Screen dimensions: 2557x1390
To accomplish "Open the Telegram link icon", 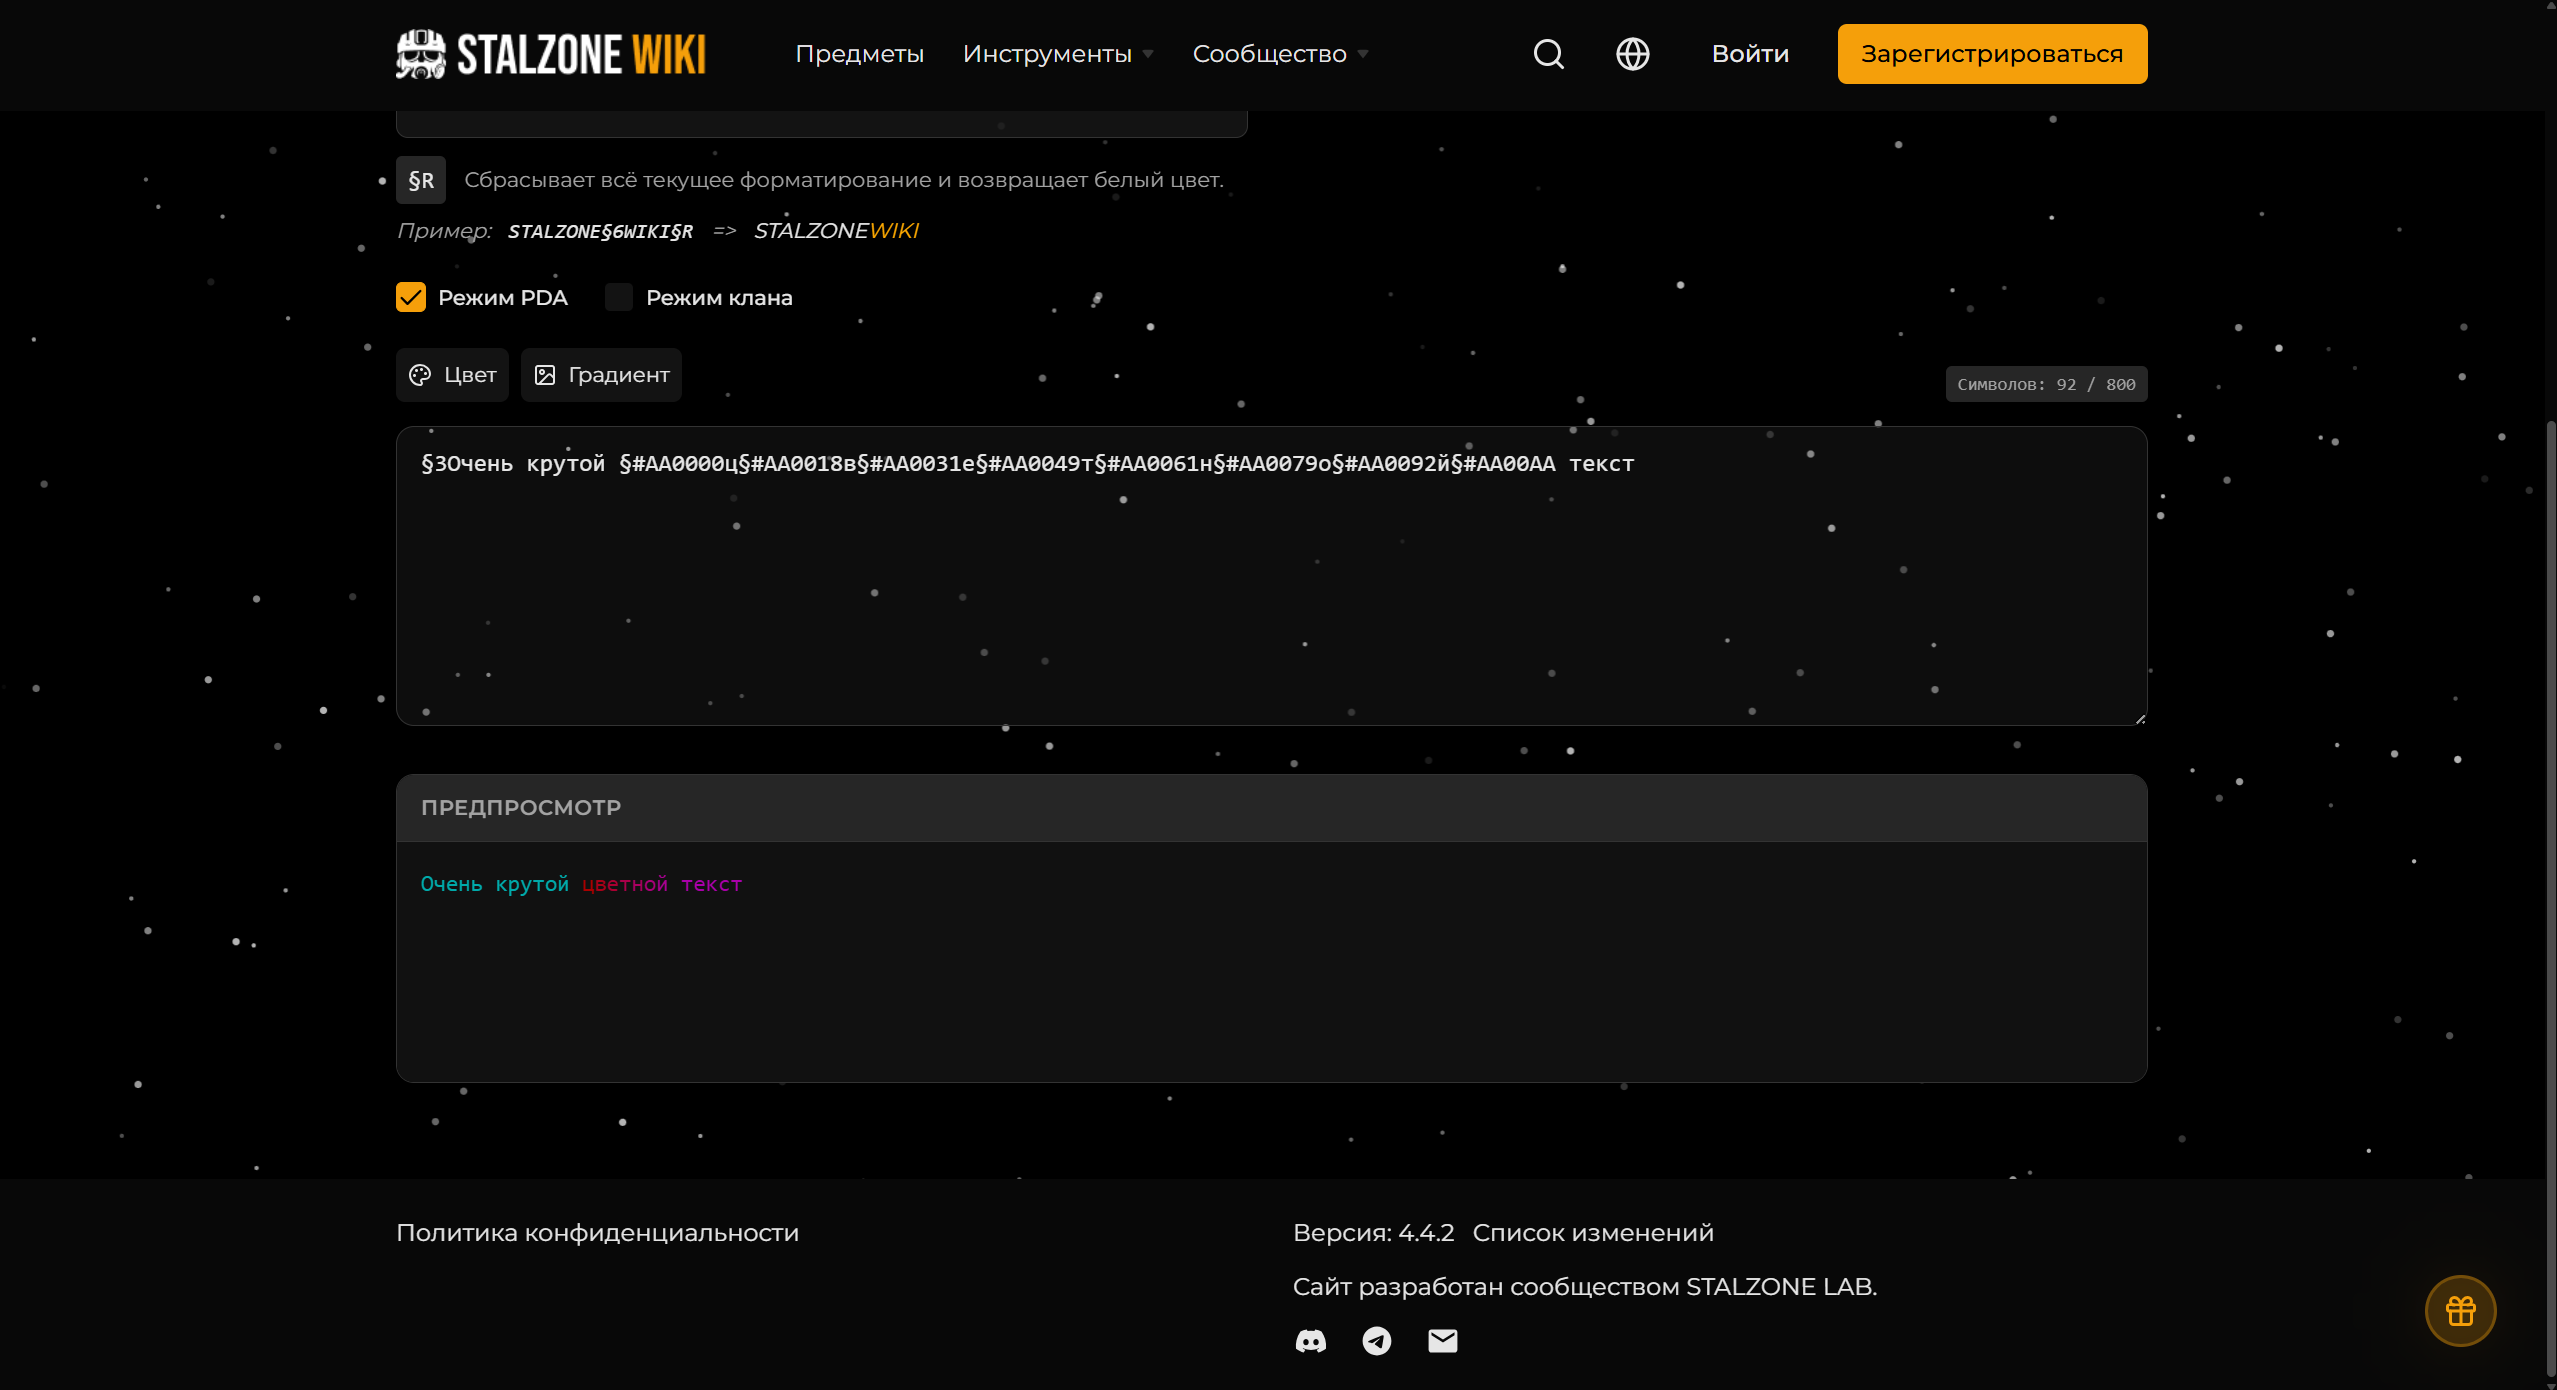I will click(1376, 1341).
